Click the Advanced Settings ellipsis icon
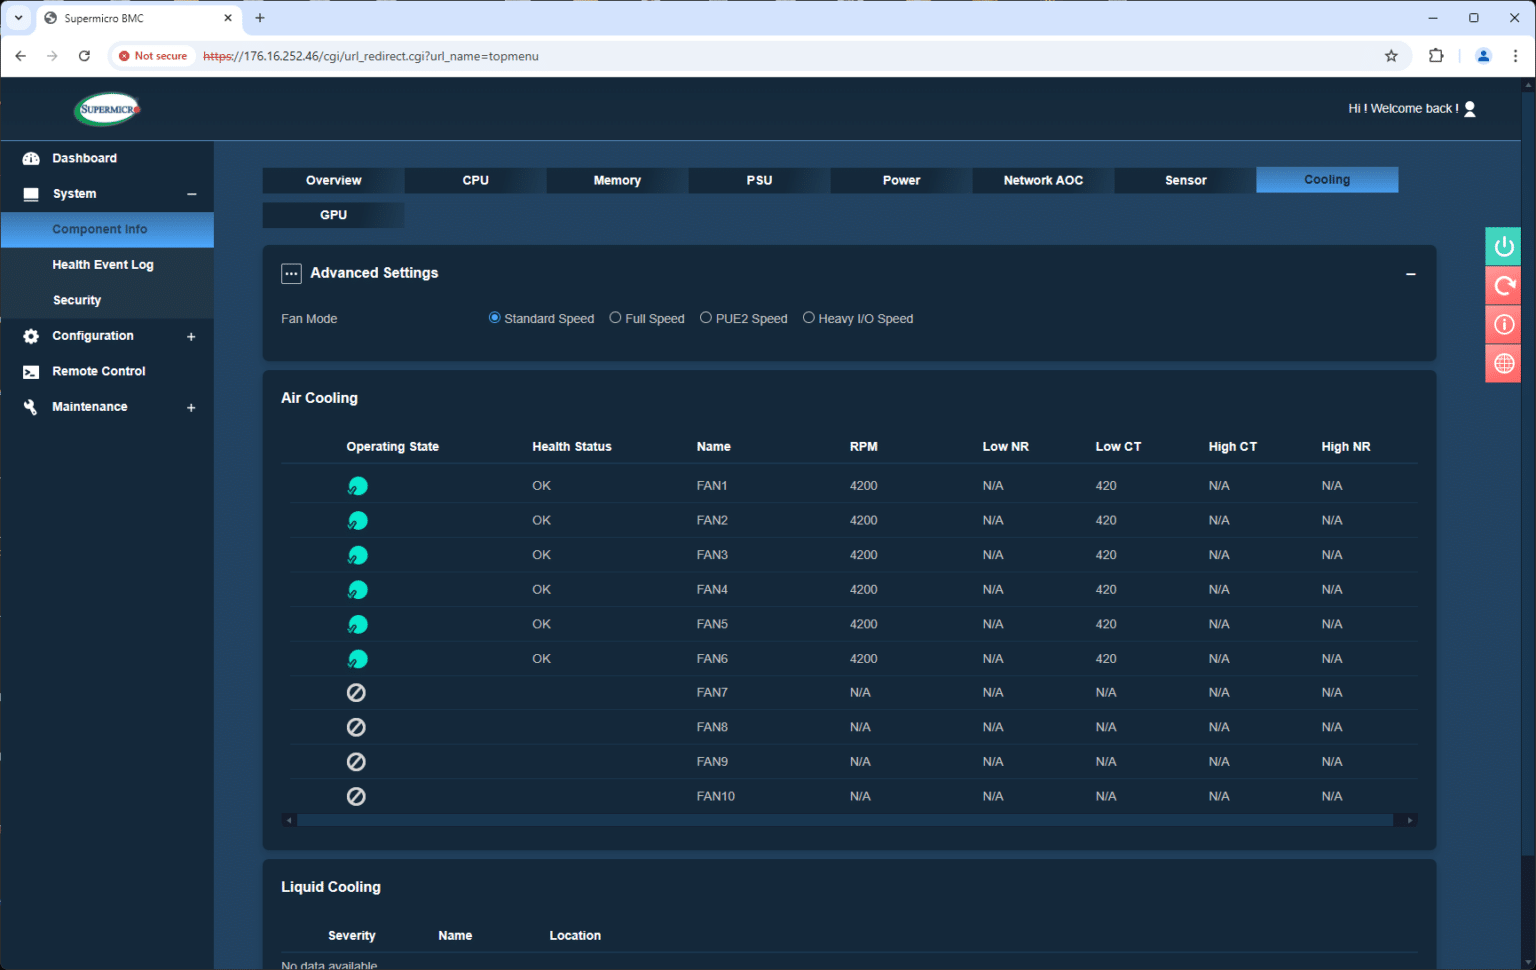 291,274
